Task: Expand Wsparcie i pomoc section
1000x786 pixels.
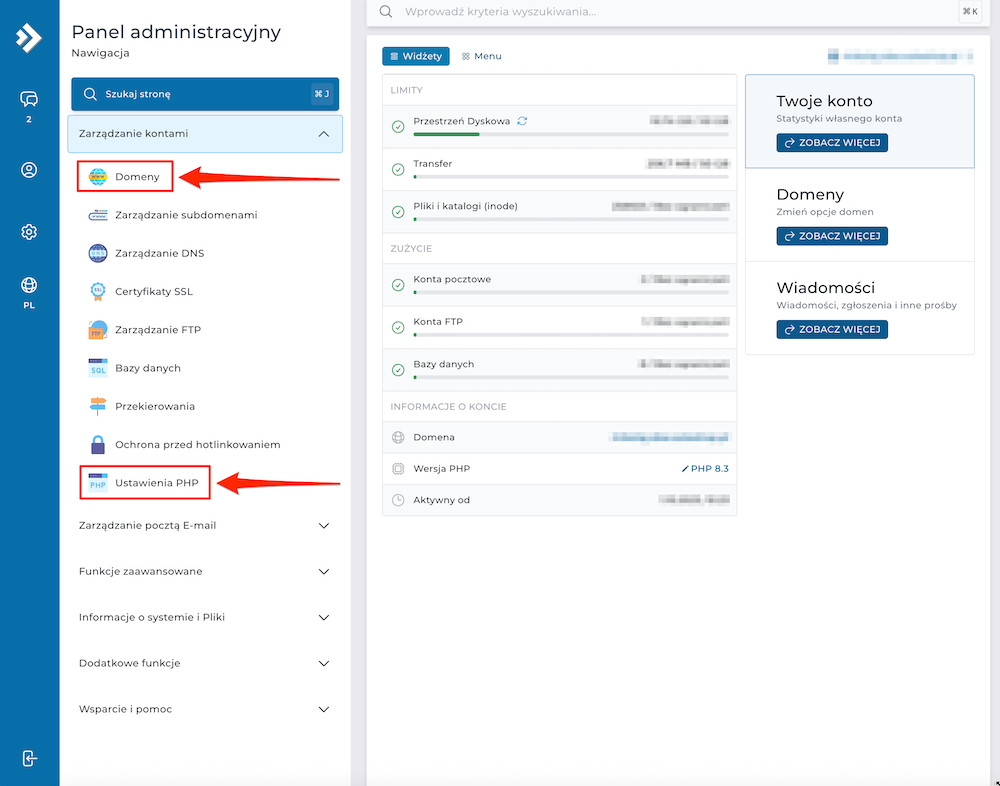Action: (205, 709)
